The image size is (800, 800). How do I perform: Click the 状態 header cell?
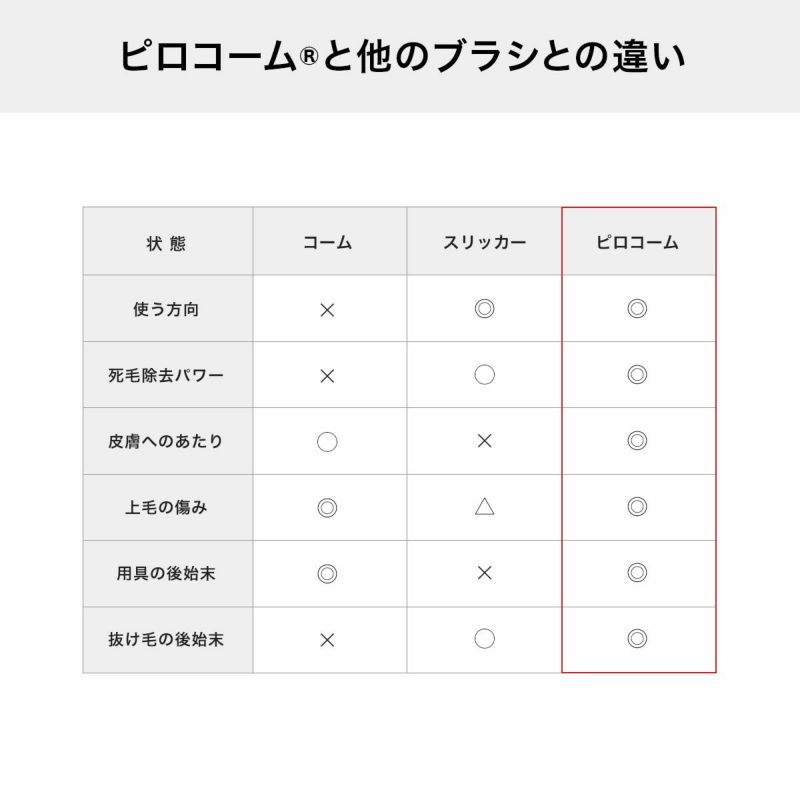[x=166, y=243]
